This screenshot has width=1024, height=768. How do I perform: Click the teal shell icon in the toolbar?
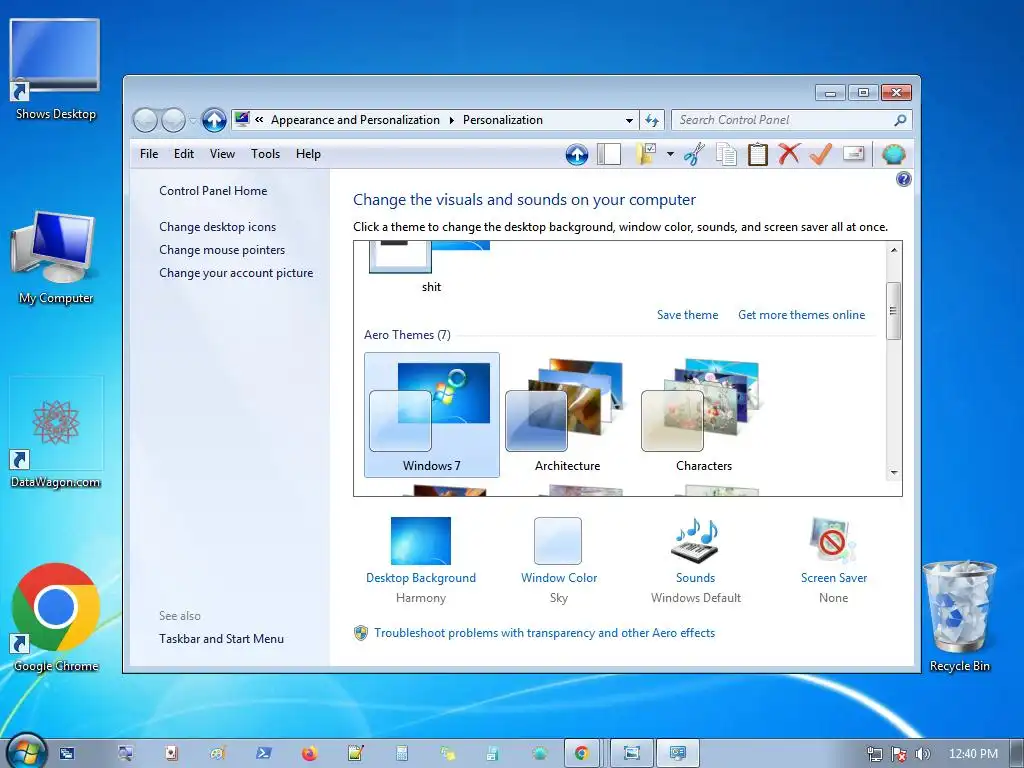coord(893,155)
